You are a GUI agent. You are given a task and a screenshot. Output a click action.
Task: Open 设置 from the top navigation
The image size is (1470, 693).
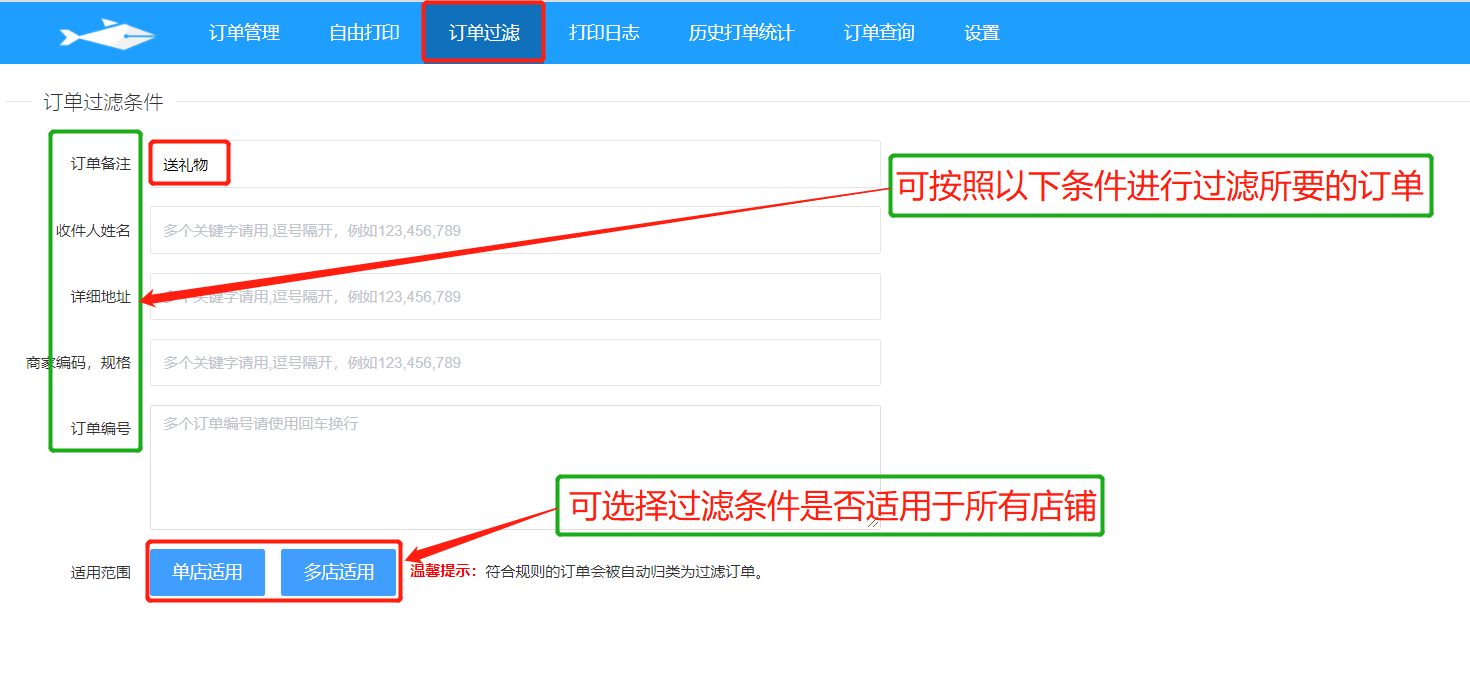[982, 33]
